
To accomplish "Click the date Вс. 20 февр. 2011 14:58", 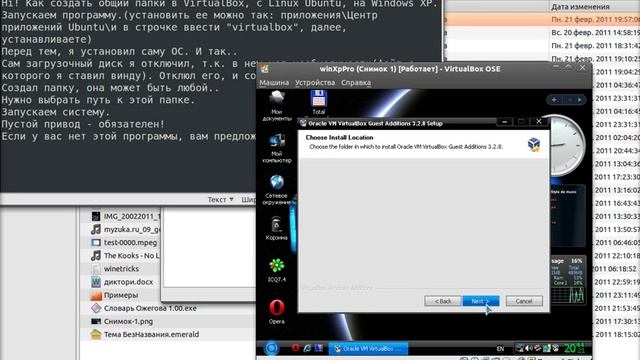I will click(x=596, y=33).
